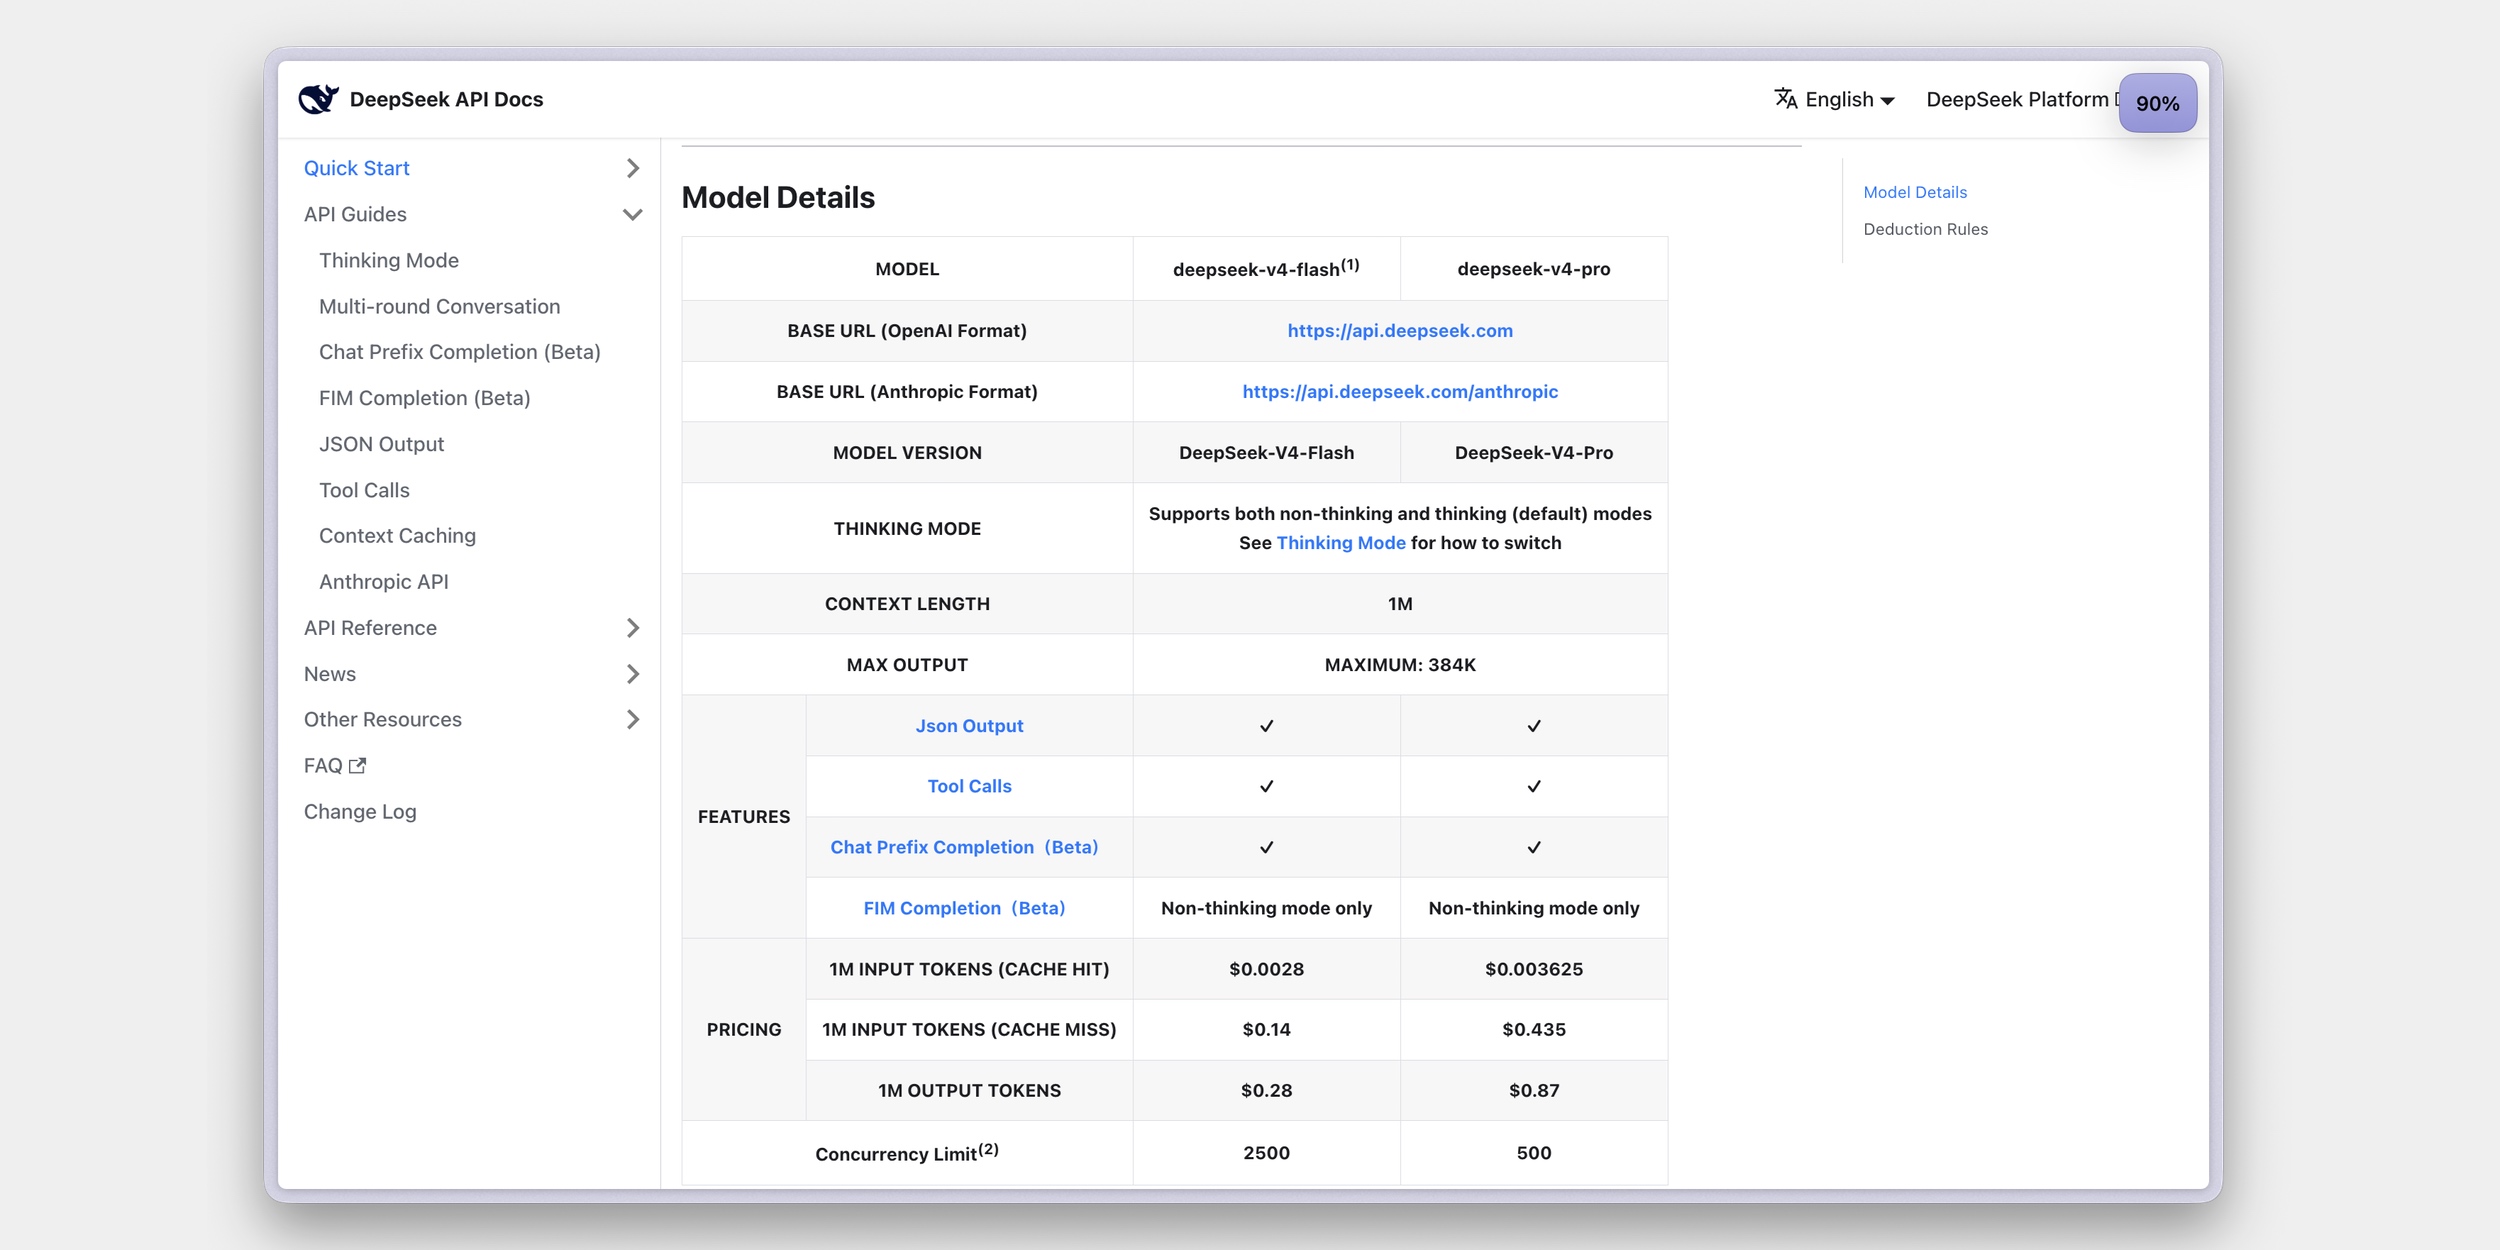
Task: Click the 1M context length value
Action: (1400, 604)
